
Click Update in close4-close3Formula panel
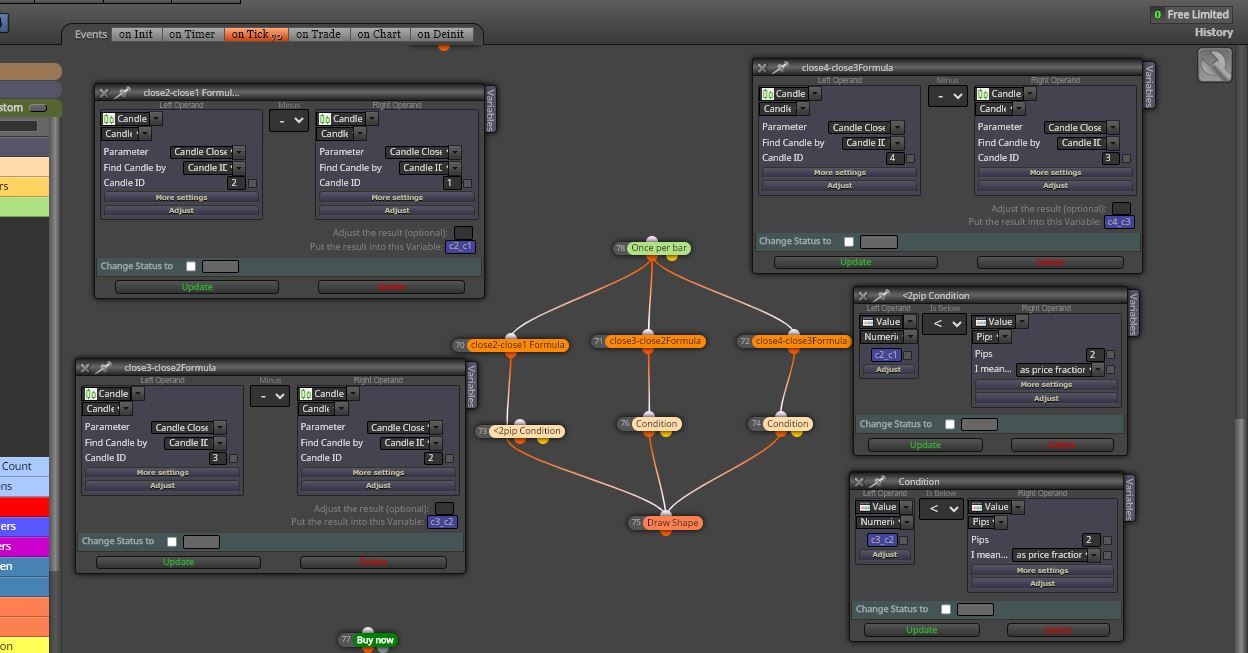(855, 262)
